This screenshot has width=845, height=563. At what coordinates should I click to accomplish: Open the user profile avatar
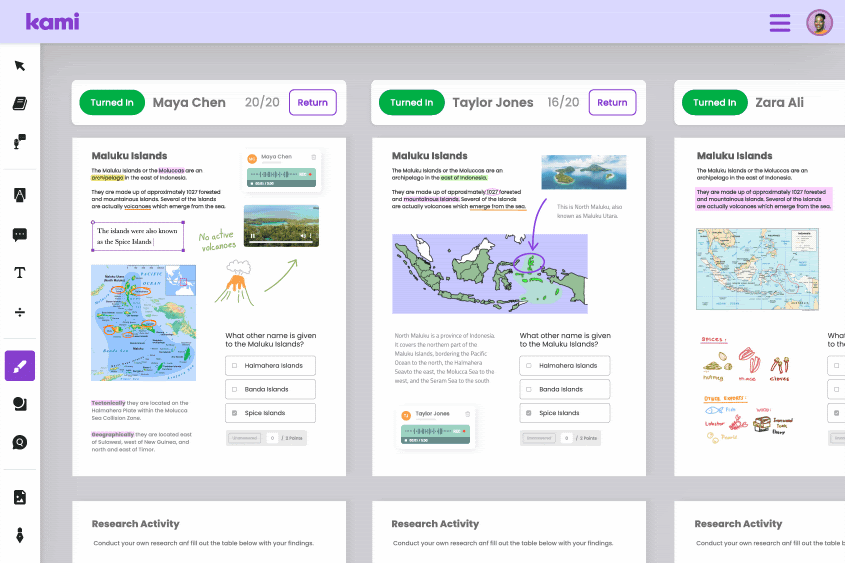819,23
